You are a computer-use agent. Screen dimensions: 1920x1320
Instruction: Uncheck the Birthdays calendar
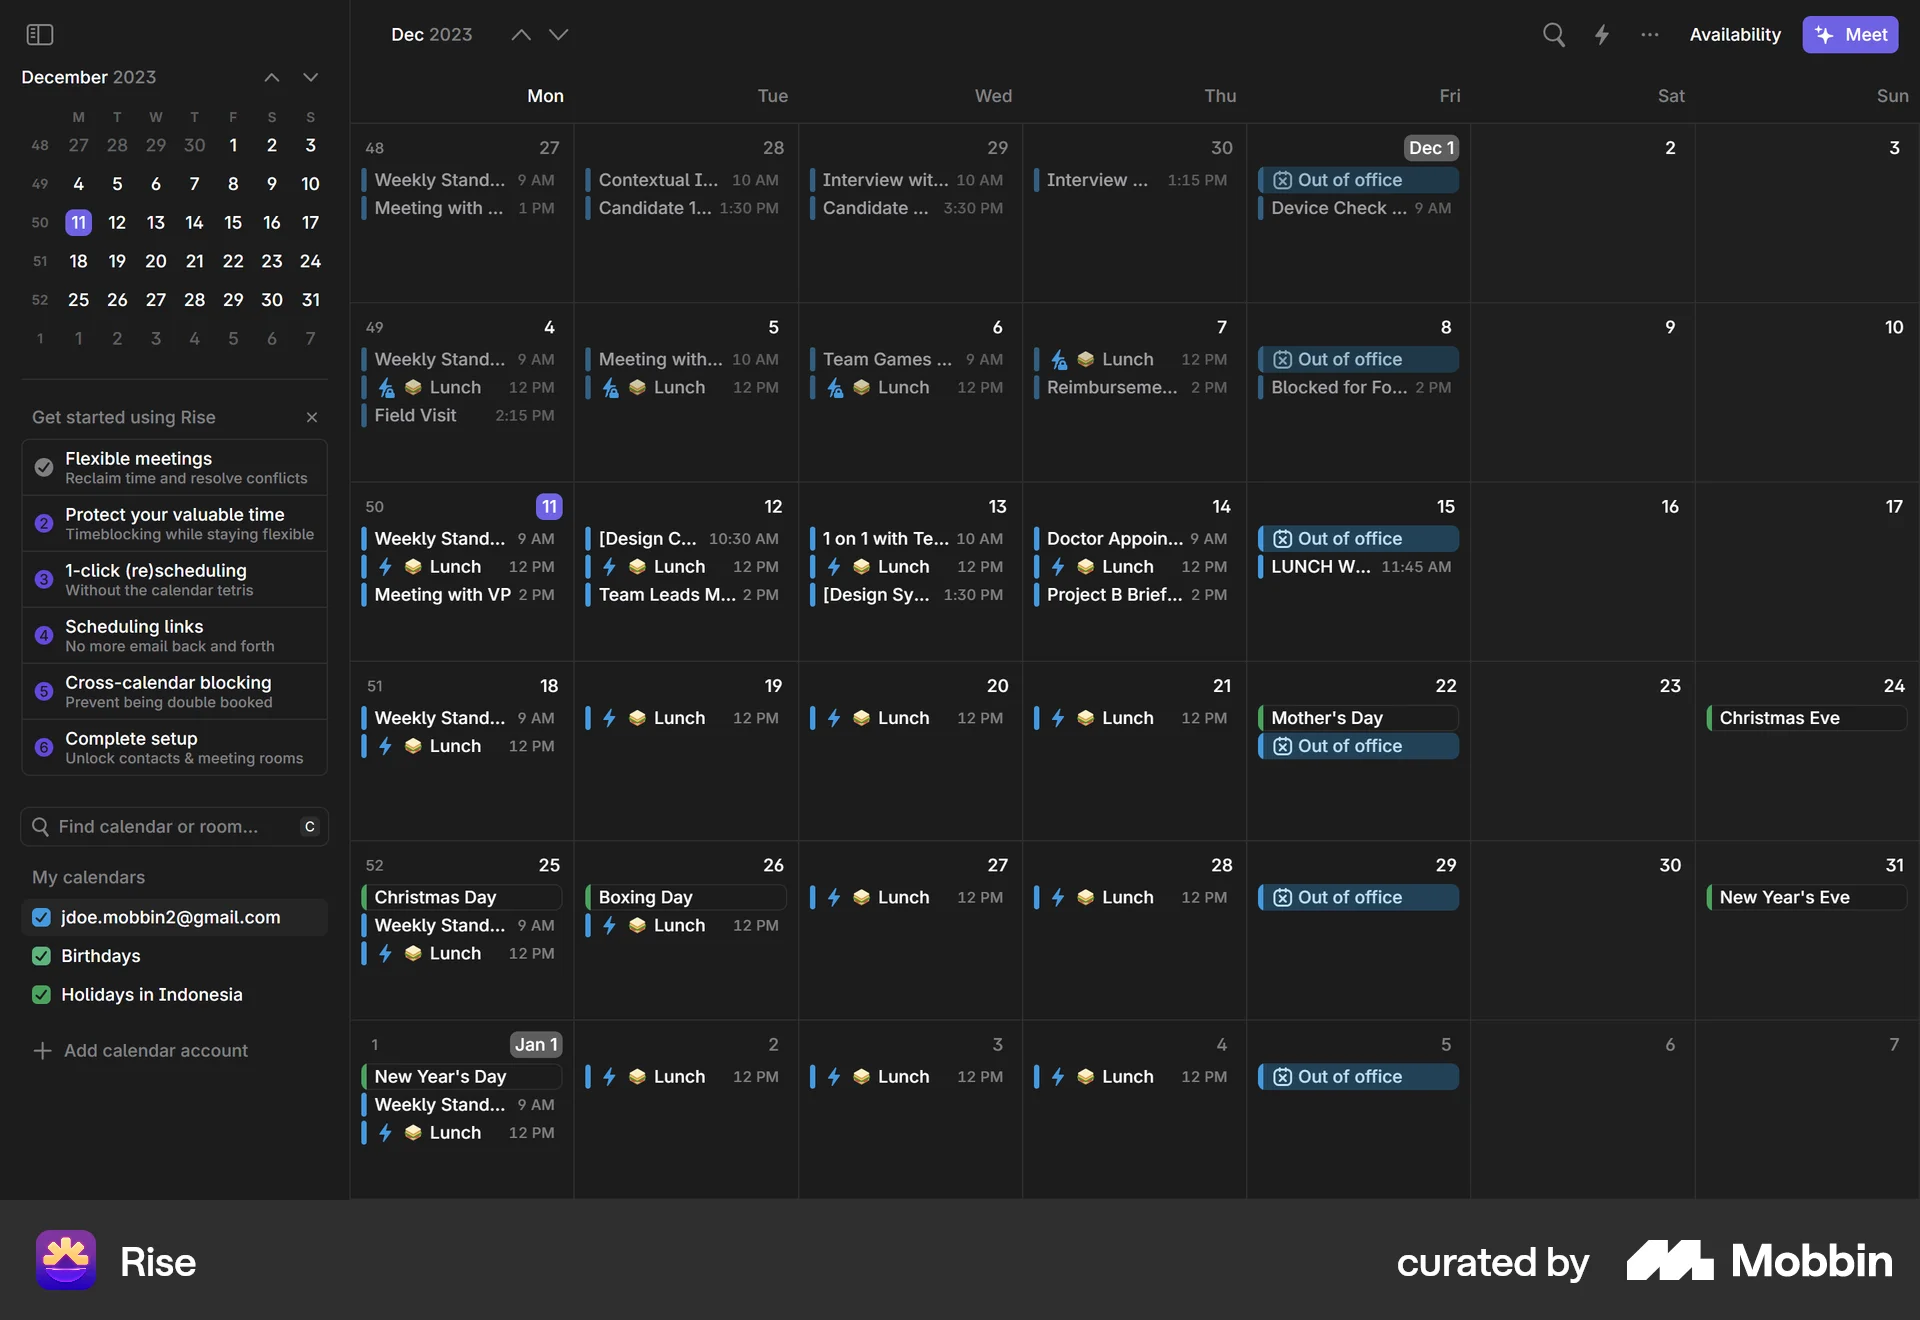(x=40, y=956)
